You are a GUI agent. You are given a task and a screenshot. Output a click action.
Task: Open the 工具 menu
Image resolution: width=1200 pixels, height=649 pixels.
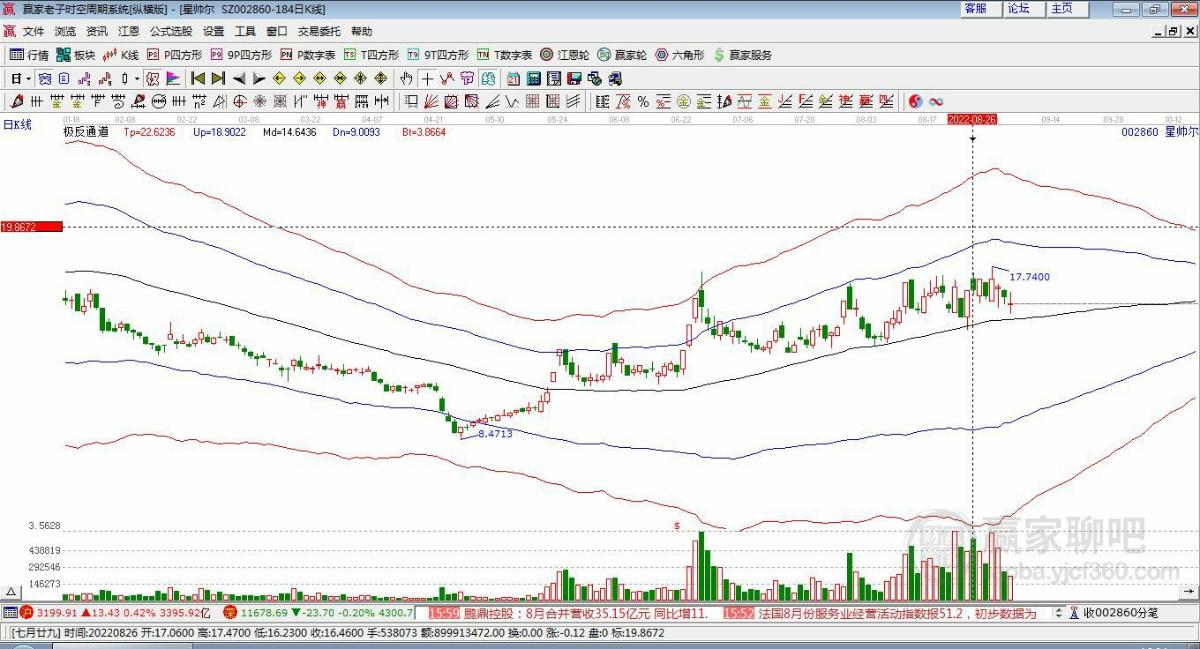(245, 32)
